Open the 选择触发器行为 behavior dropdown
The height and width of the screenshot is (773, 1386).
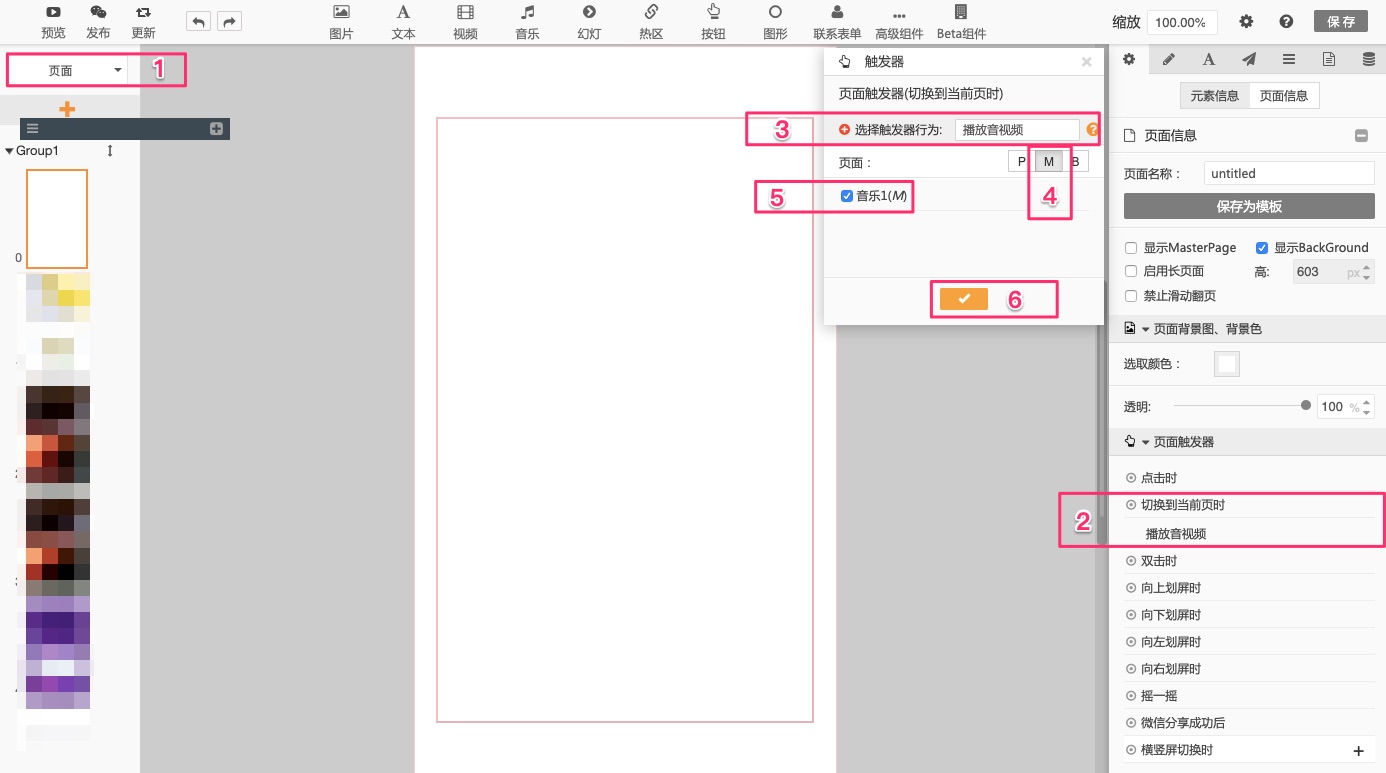click(x=1016, y=129)
